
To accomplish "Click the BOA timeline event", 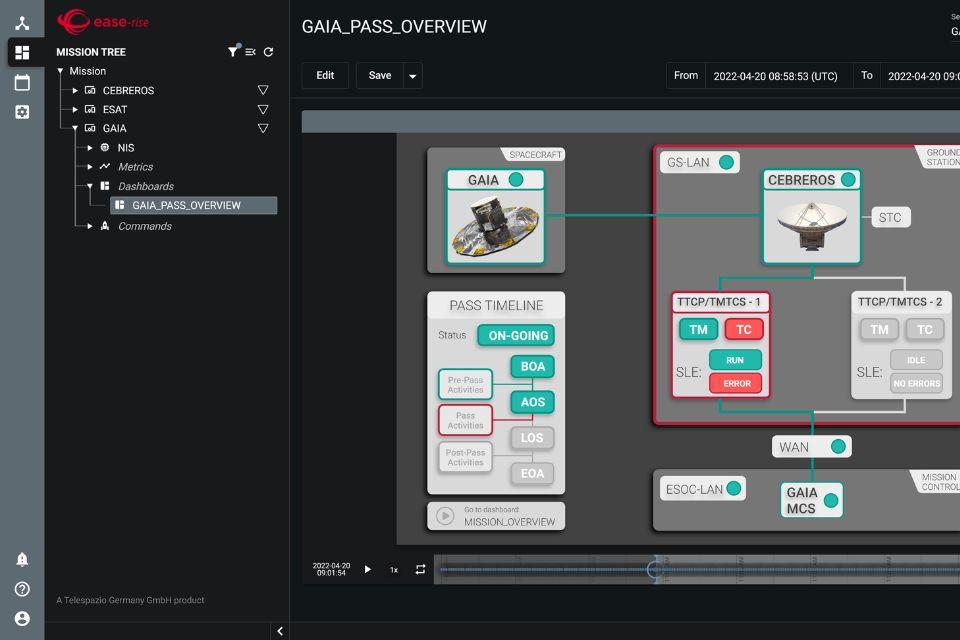I will 533,366.
